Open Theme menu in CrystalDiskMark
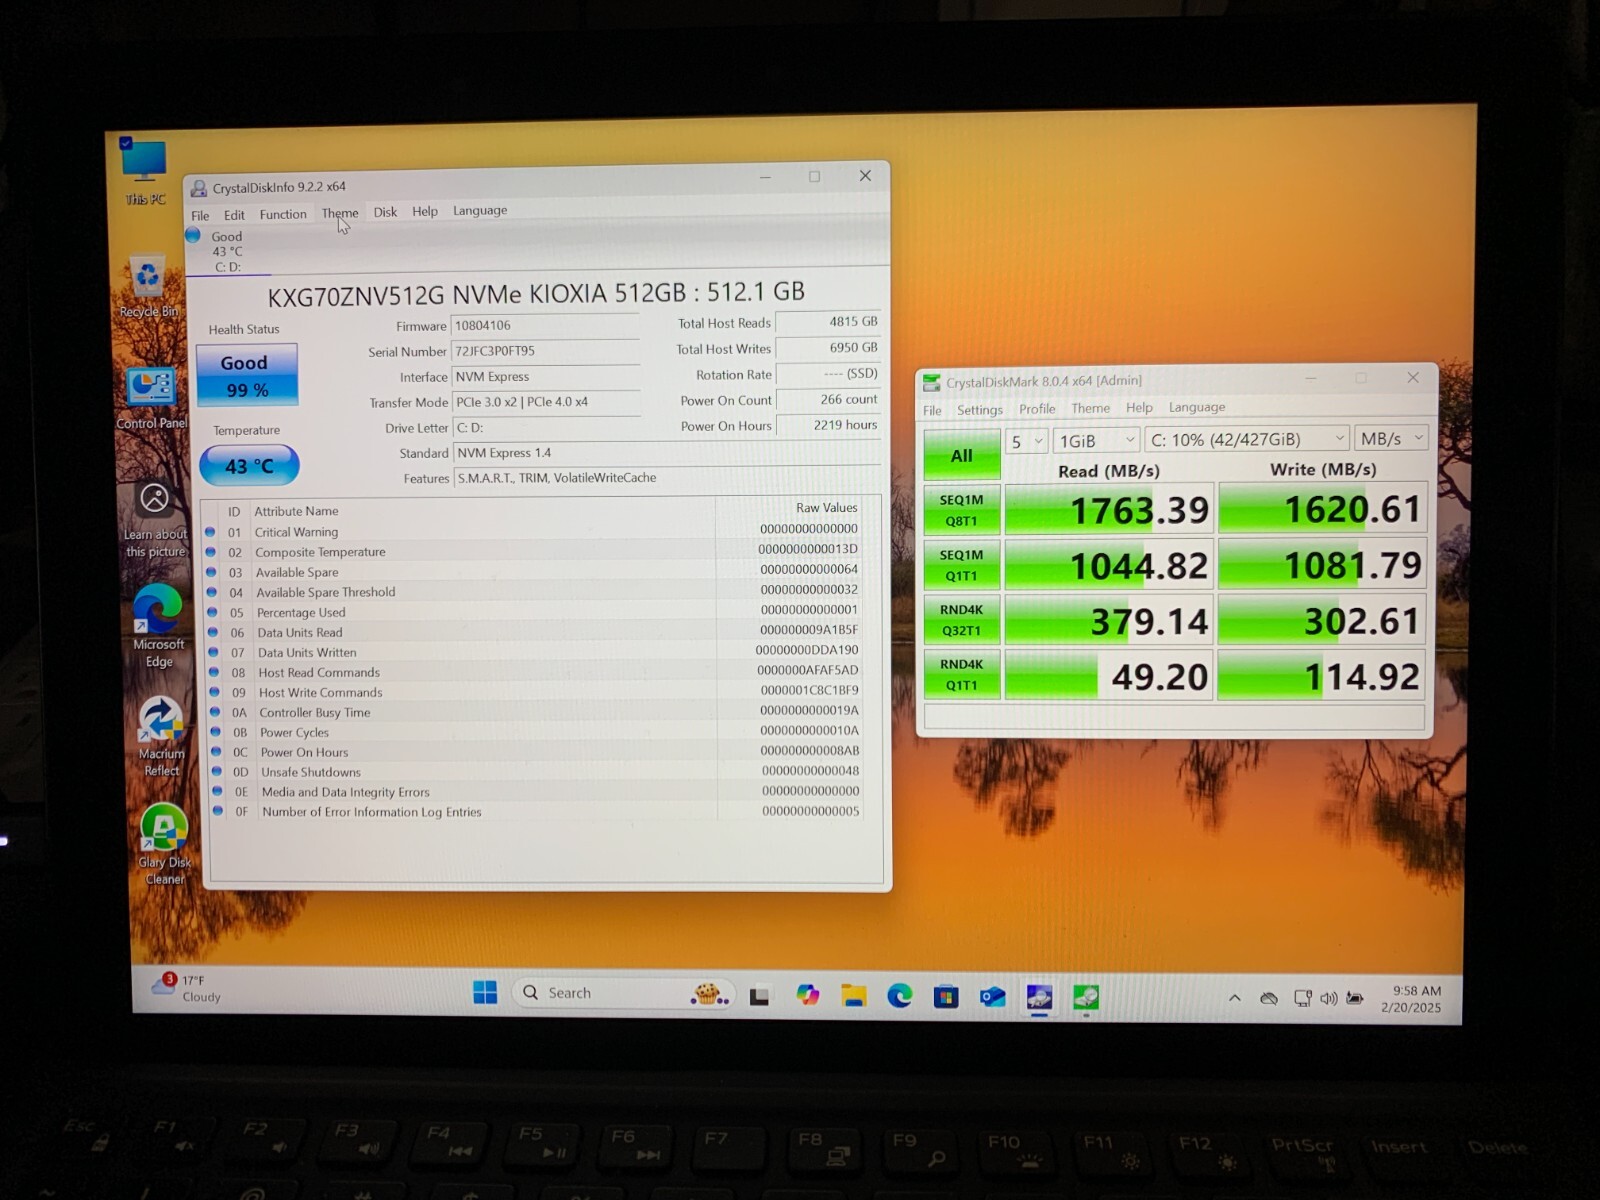The width and height of the screenshot is (1600, 1200). pos(1091,408)
